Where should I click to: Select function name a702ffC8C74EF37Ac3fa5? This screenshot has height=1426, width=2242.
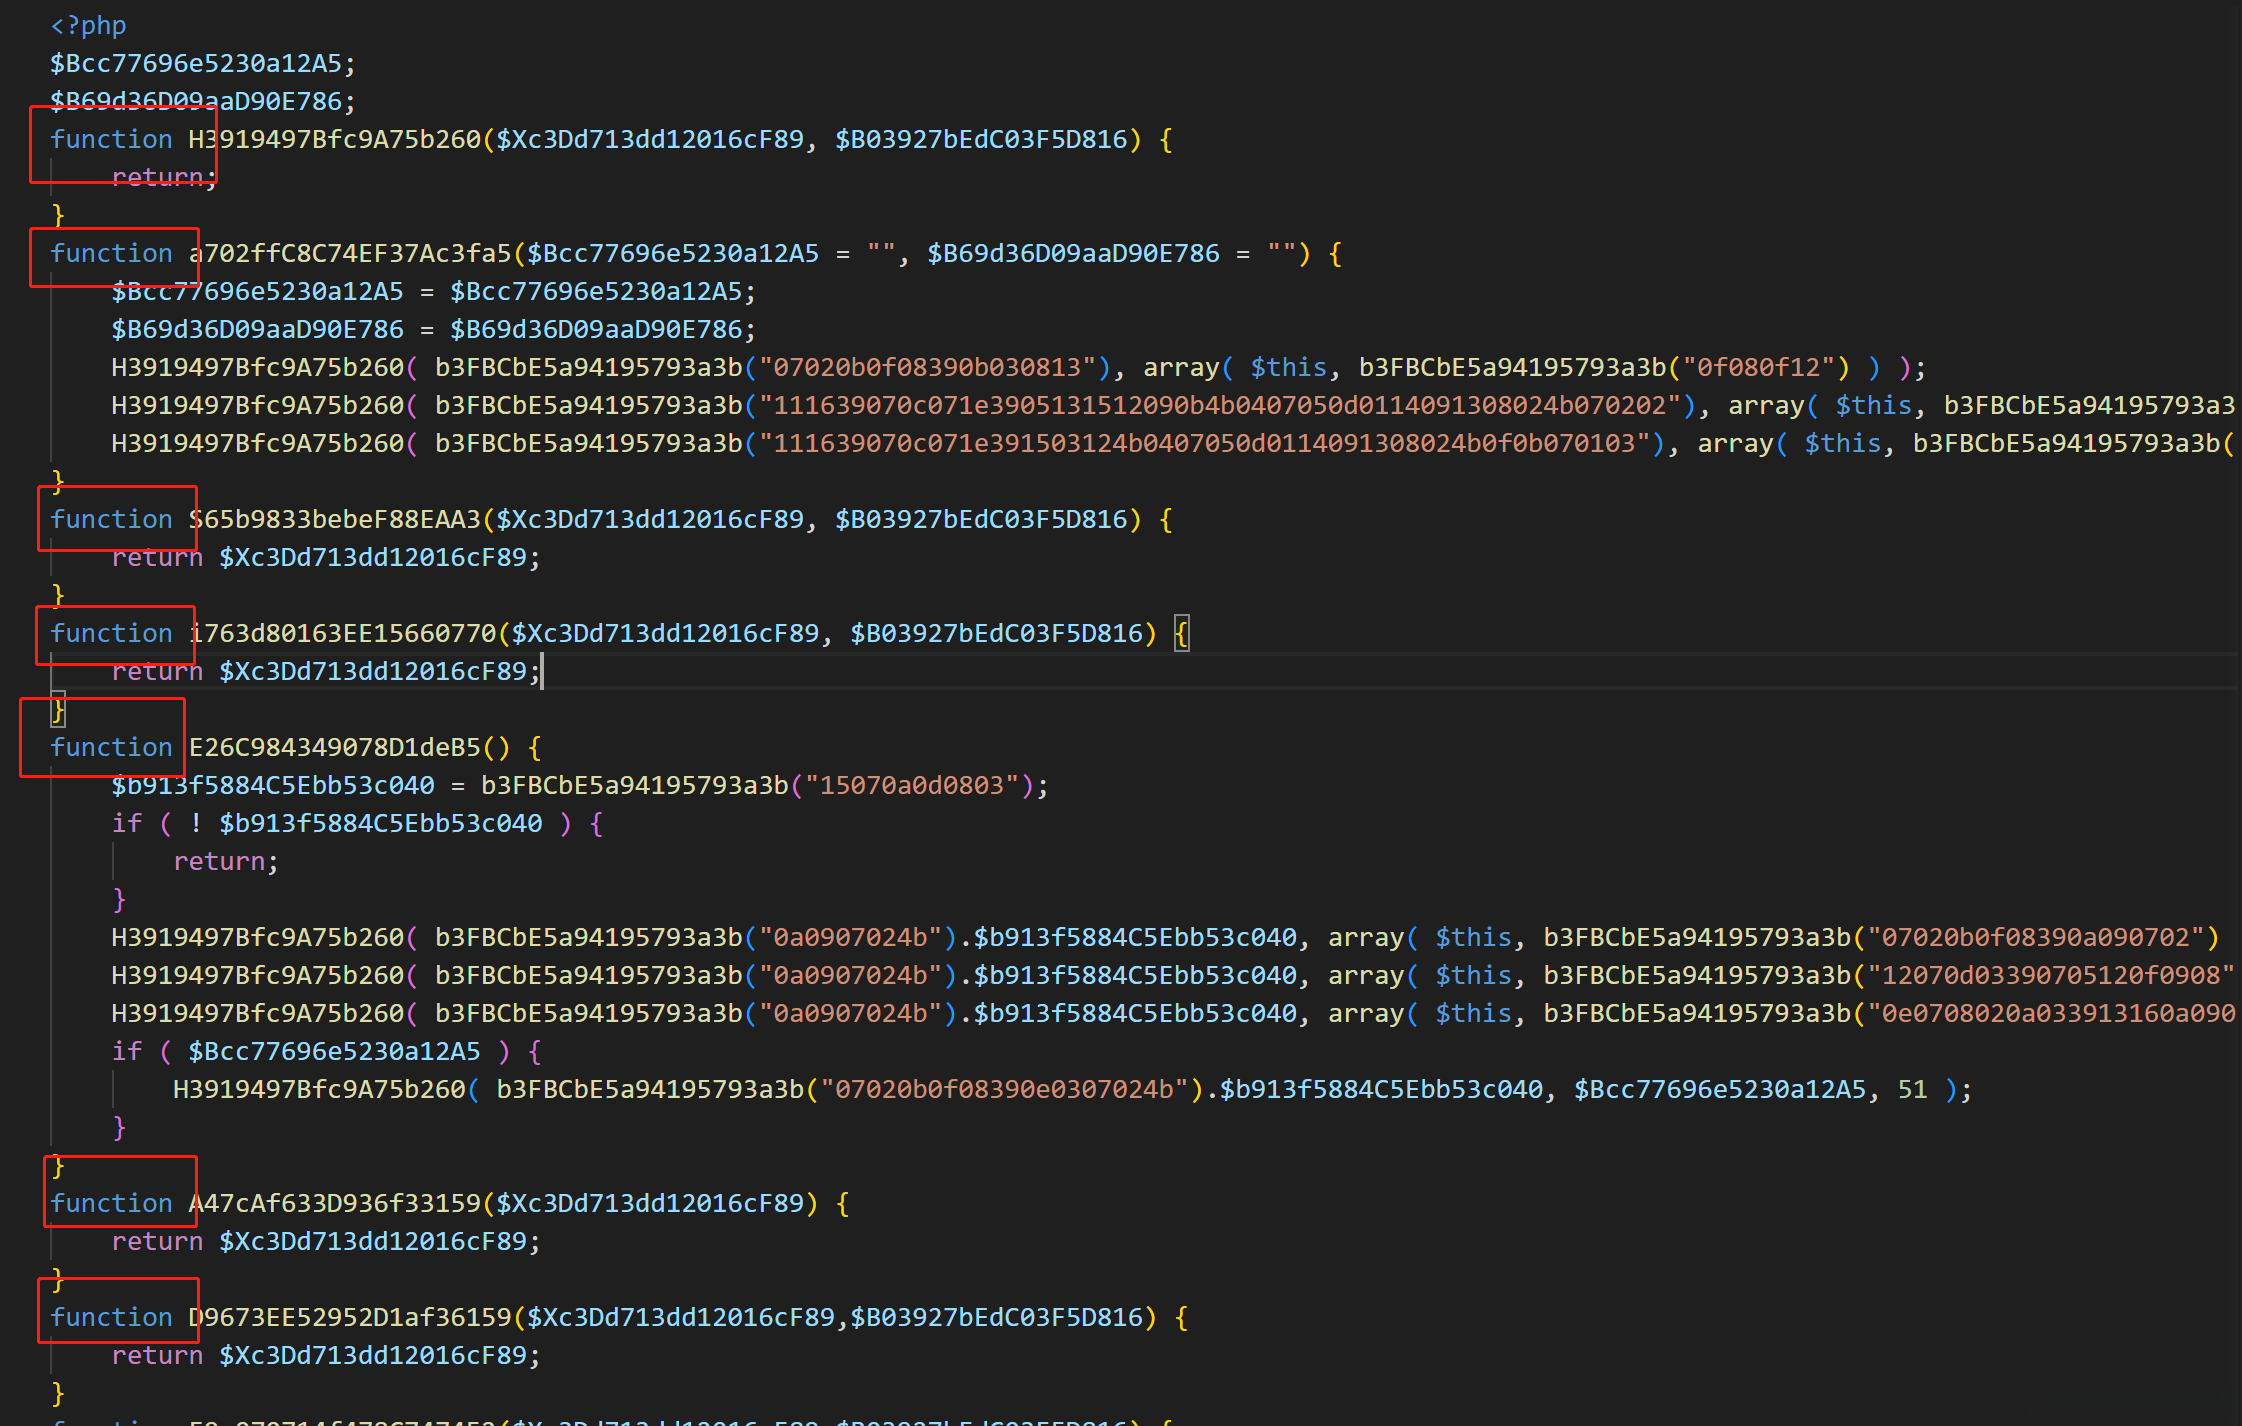point(350,253)
